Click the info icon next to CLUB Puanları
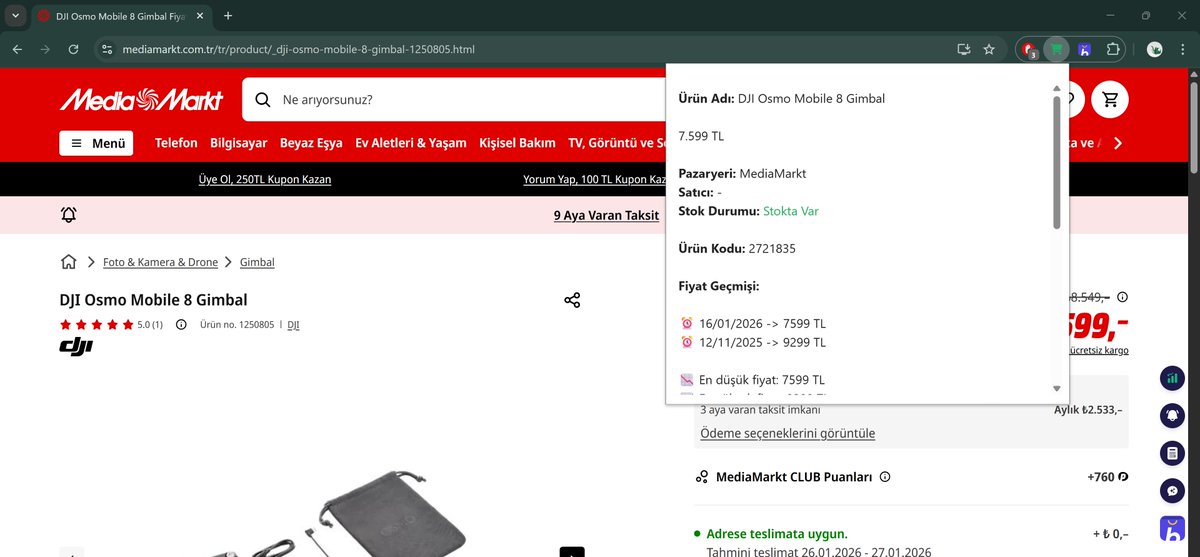 885,477
